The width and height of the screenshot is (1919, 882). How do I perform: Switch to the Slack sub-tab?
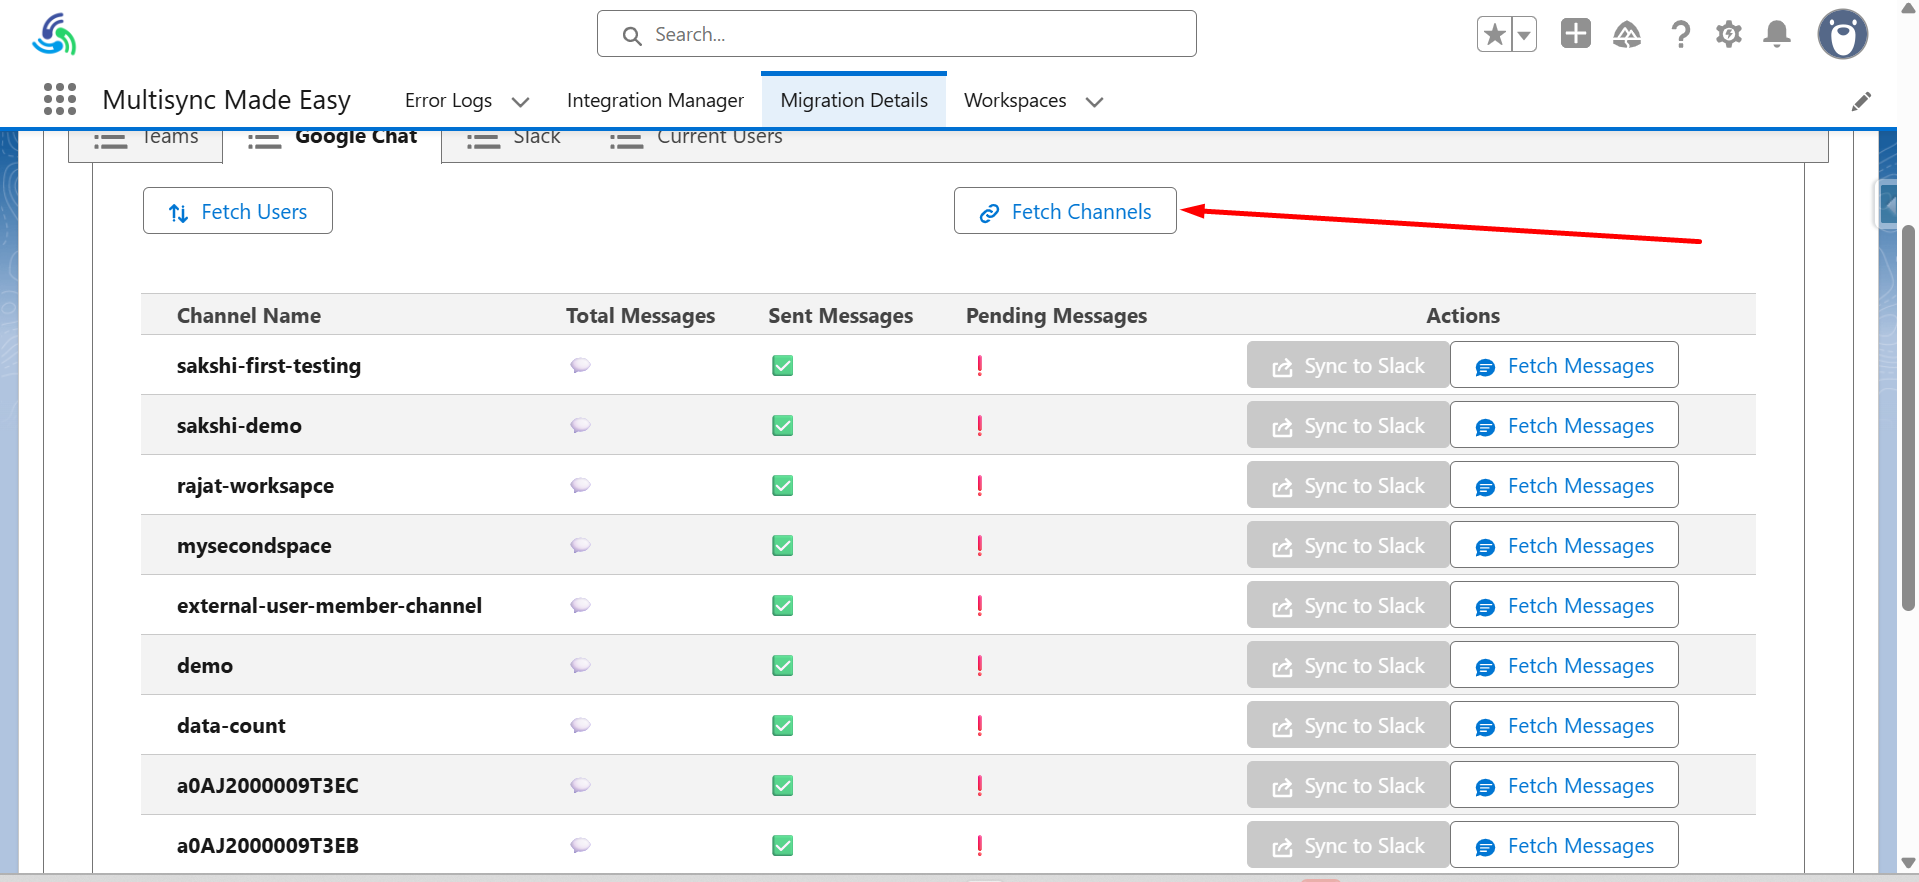[514, 140]
